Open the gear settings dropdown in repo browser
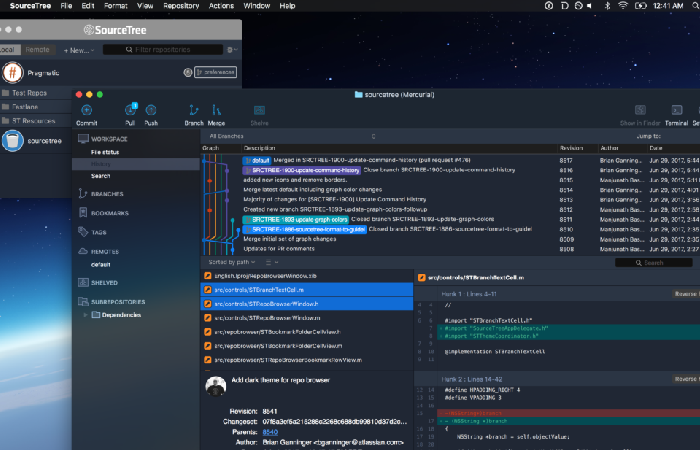The image size is (700, 450). click(x=232, y=50)
